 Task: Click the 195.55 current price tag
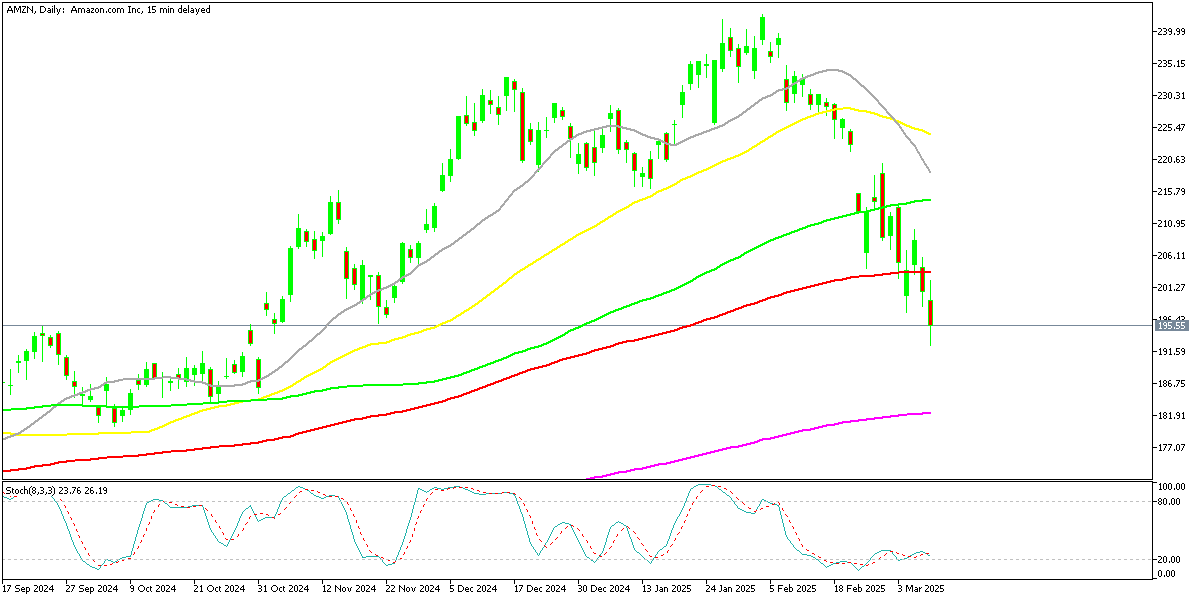point(1170,325)
